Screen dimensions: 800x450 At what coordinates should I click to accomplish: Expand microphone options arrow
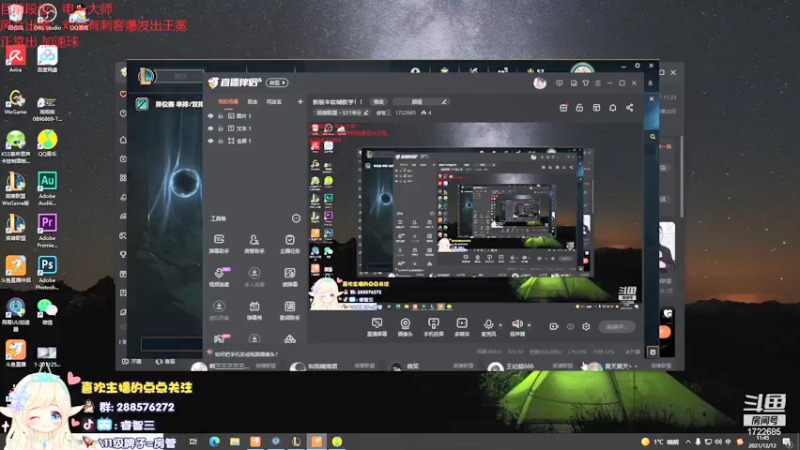click(x=500, y=324)
